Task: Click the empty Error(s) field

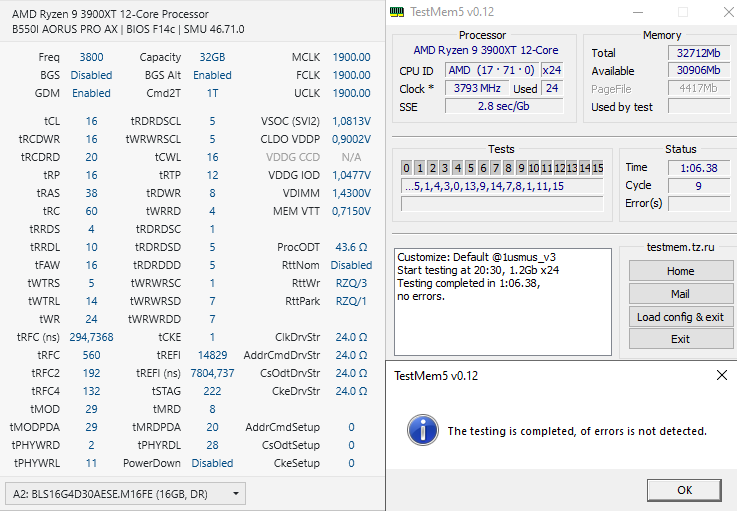Action: [698, 204]
